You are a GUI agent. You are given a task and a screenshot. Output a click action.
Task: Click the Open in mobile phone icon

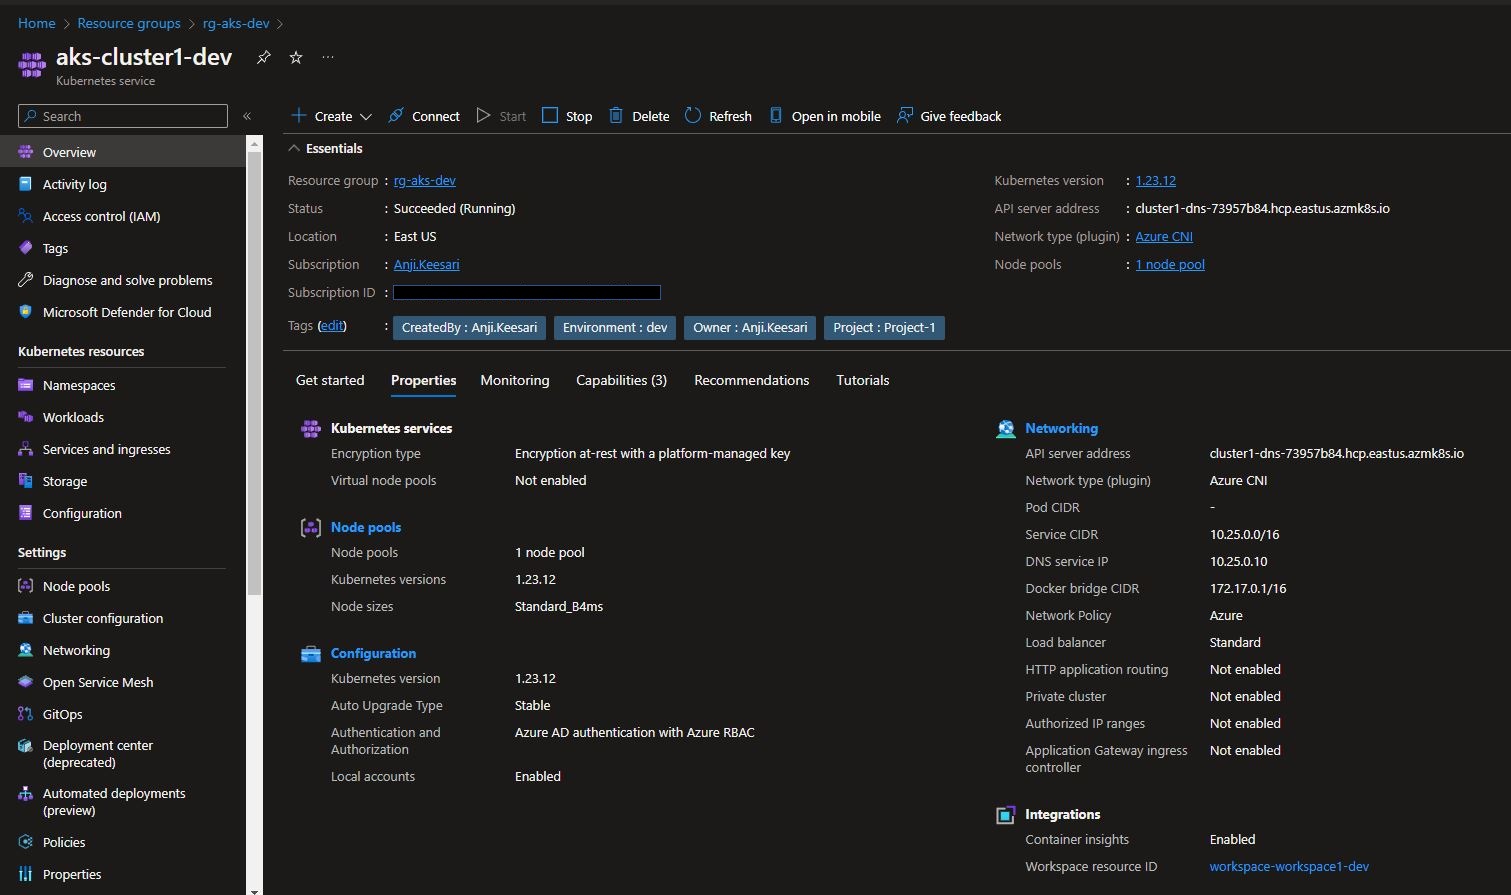776,116
